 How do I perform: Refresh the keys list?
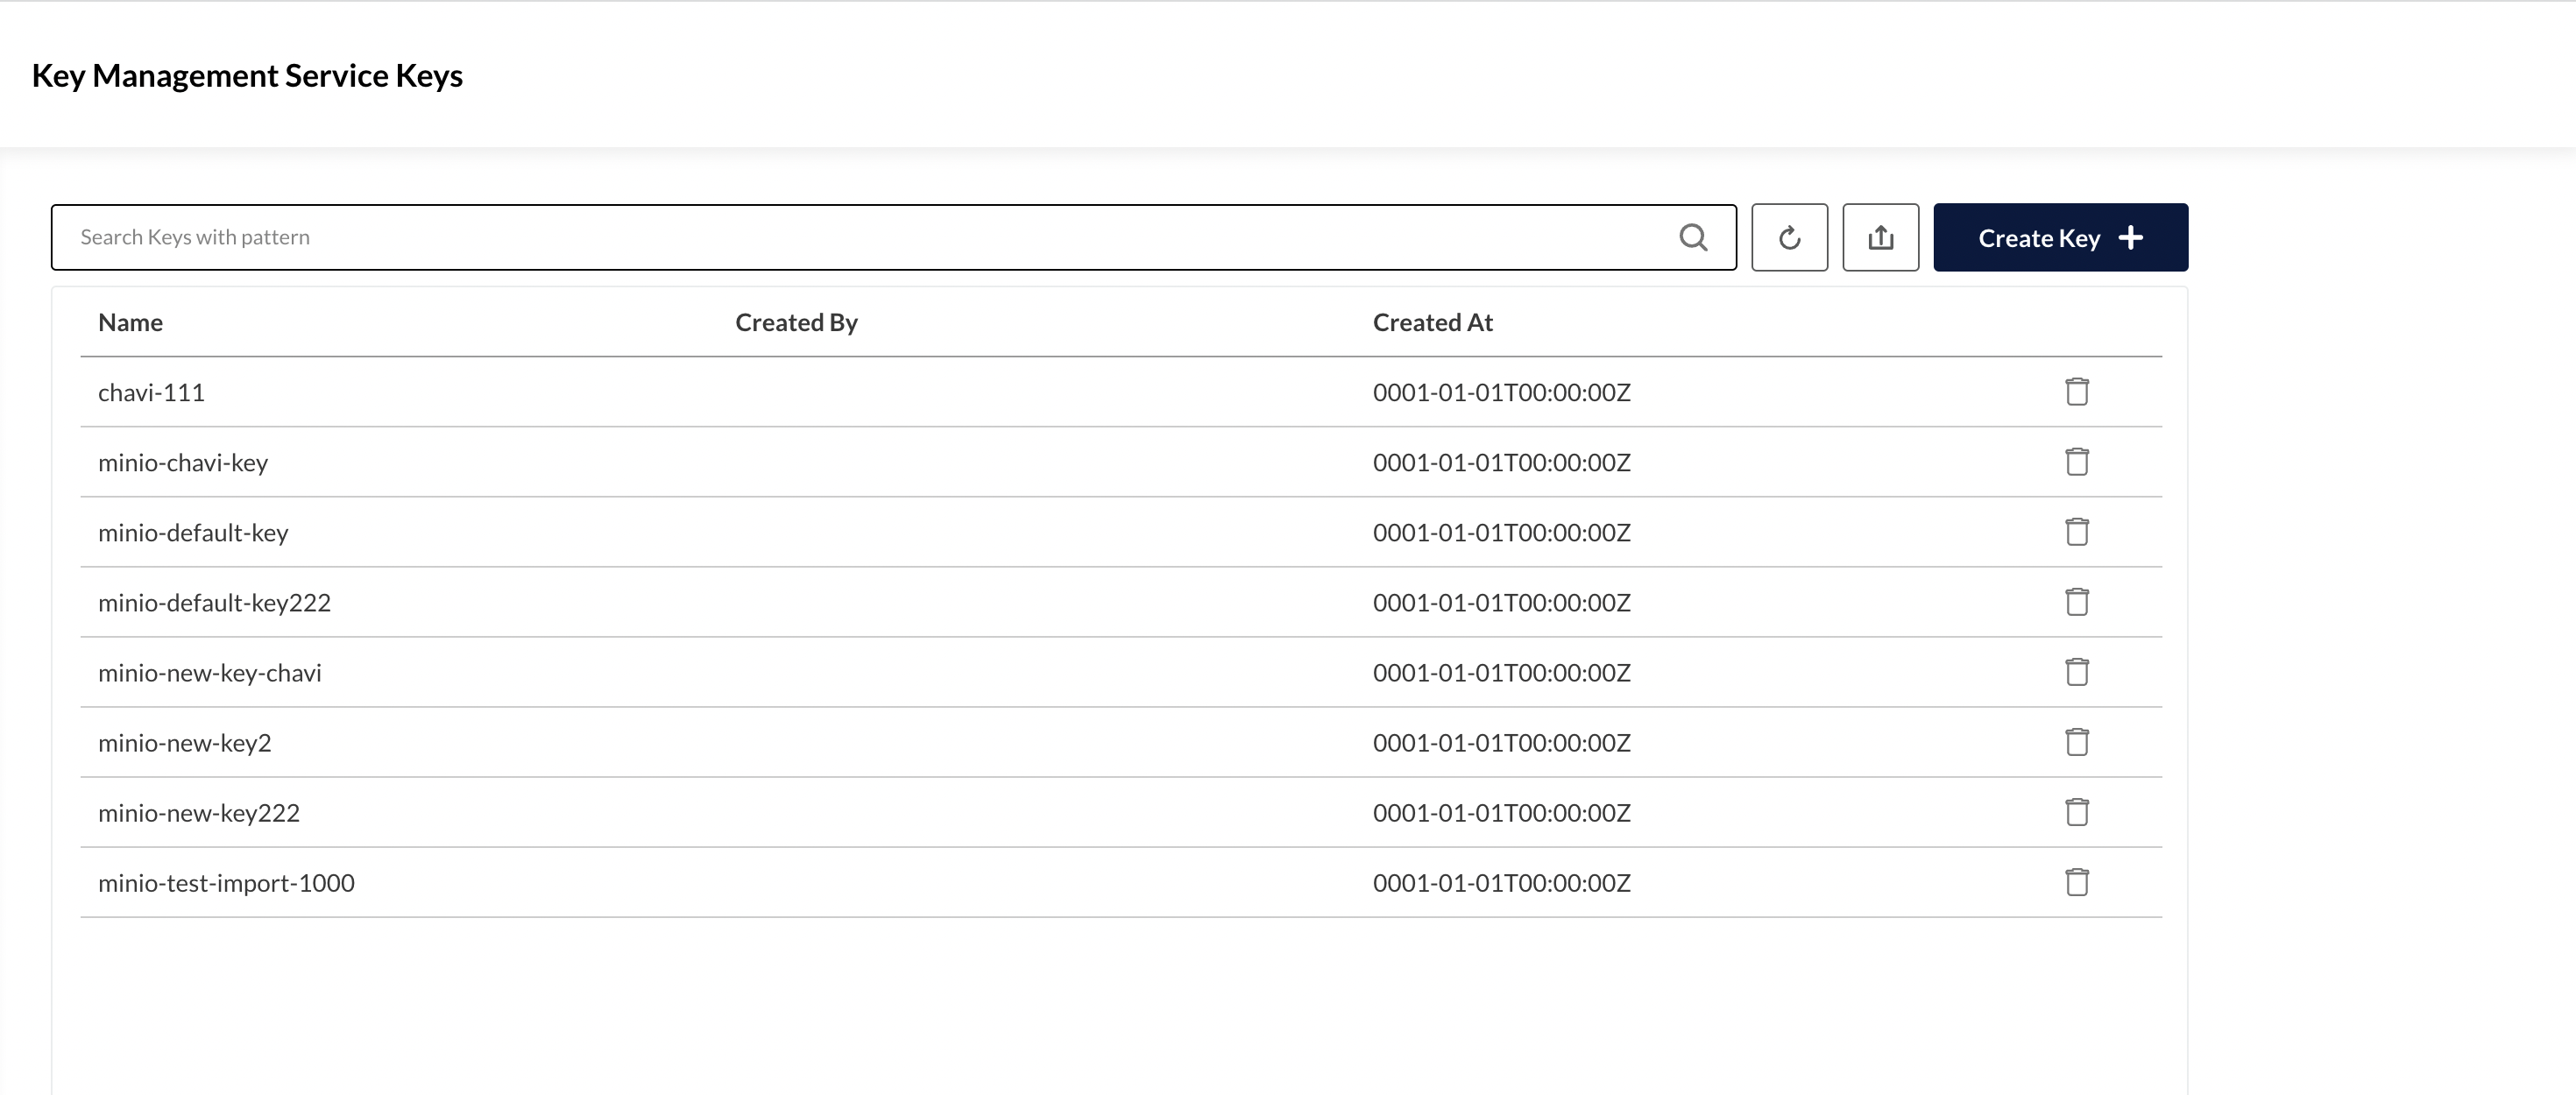(1789, 238)
